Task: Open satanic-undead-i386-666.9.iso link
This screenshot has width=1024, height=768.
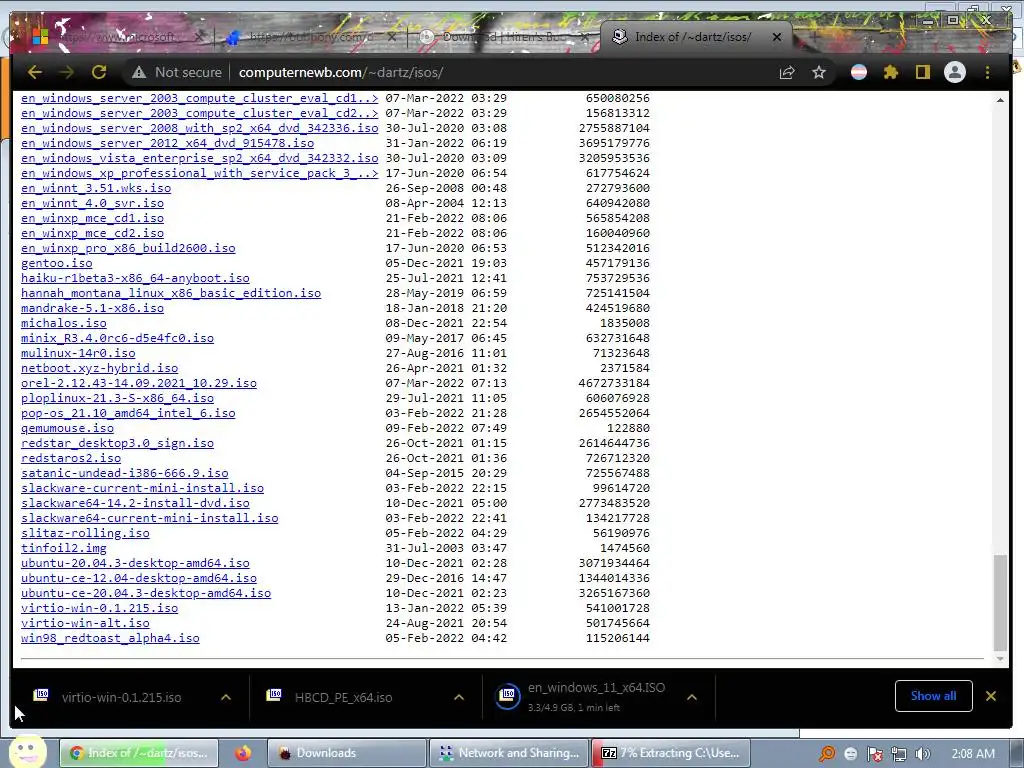Action: pyautogui.click(x=125, y=473)
